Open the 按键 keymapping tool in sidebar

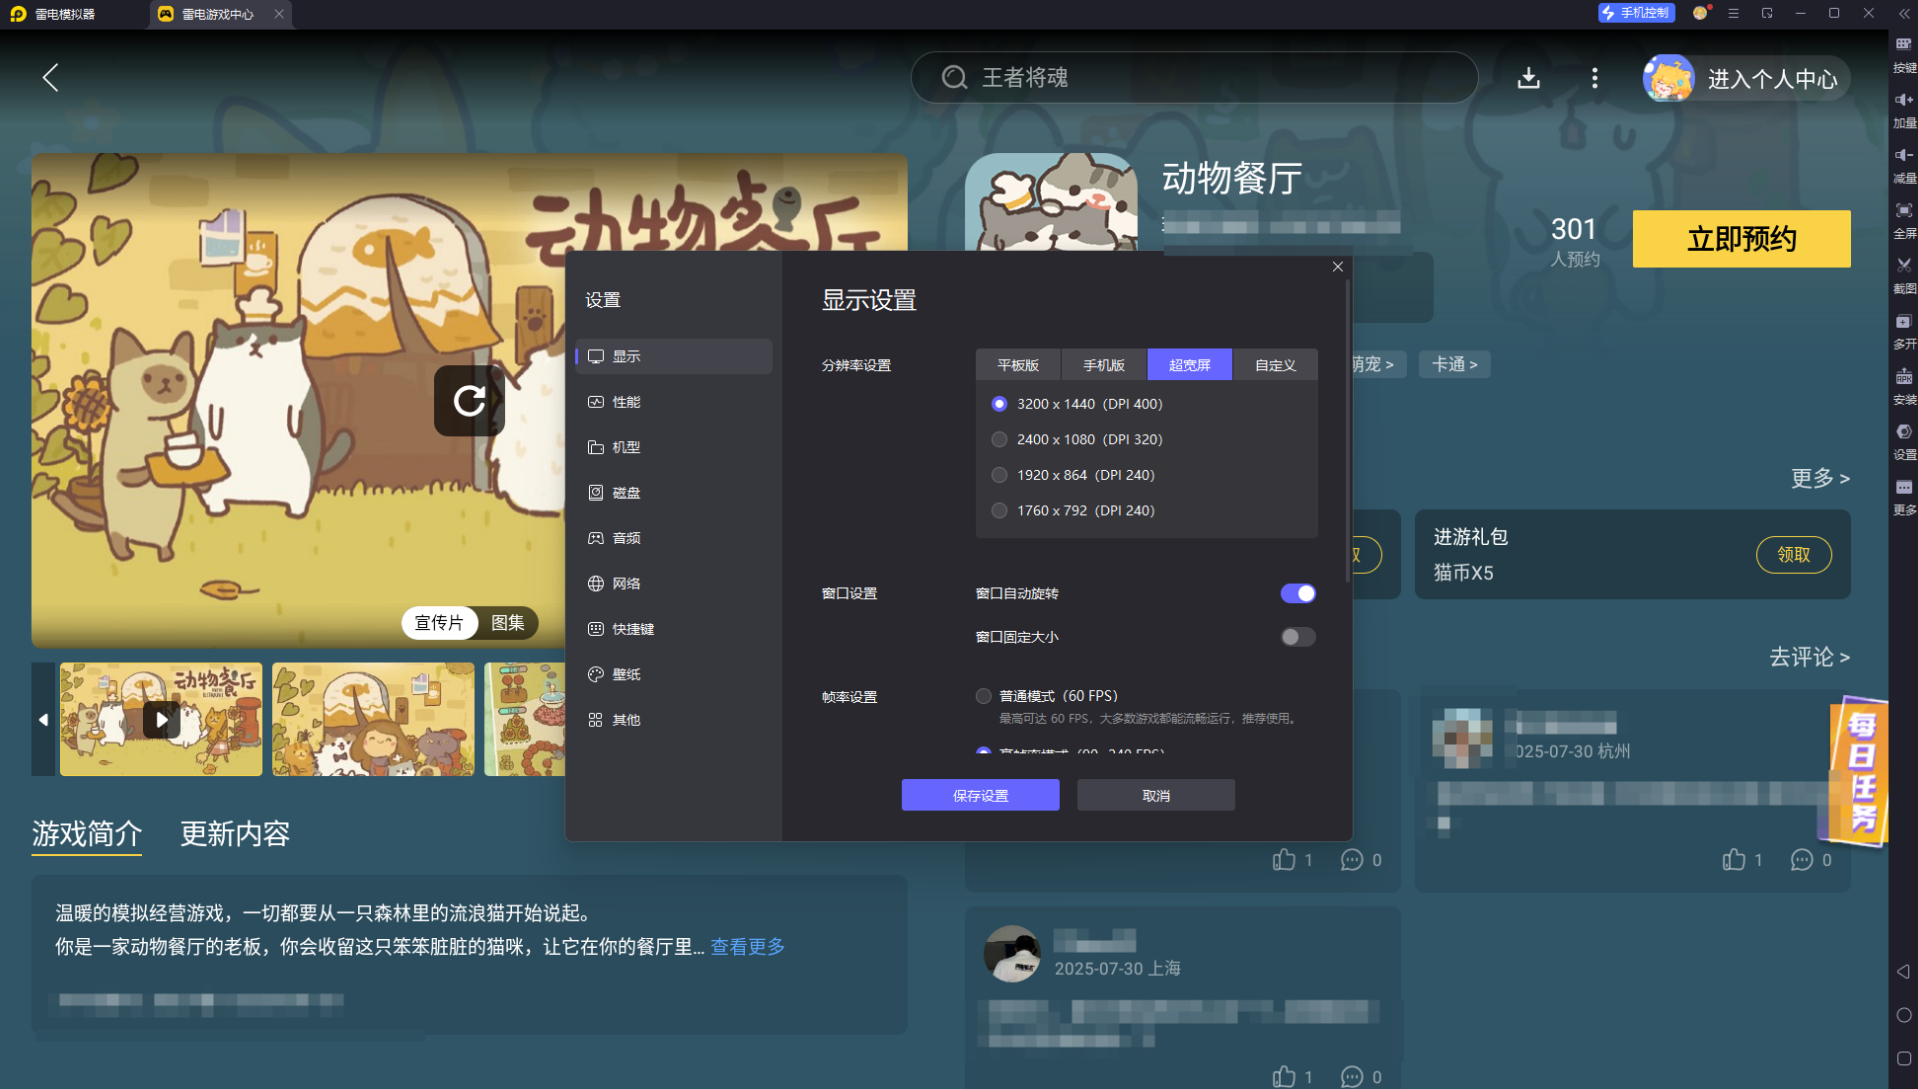click(x=1903, y=53)
